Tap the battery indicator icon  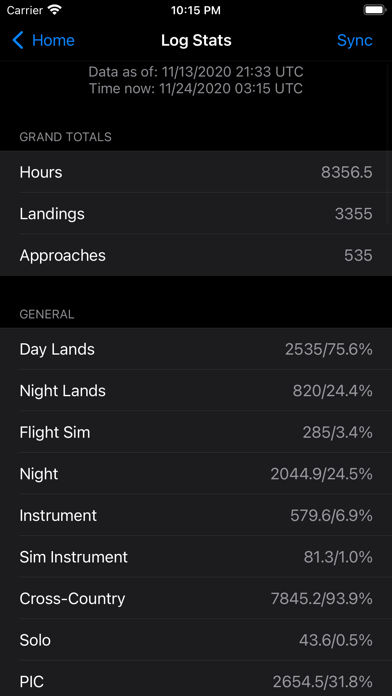(375, 10)
